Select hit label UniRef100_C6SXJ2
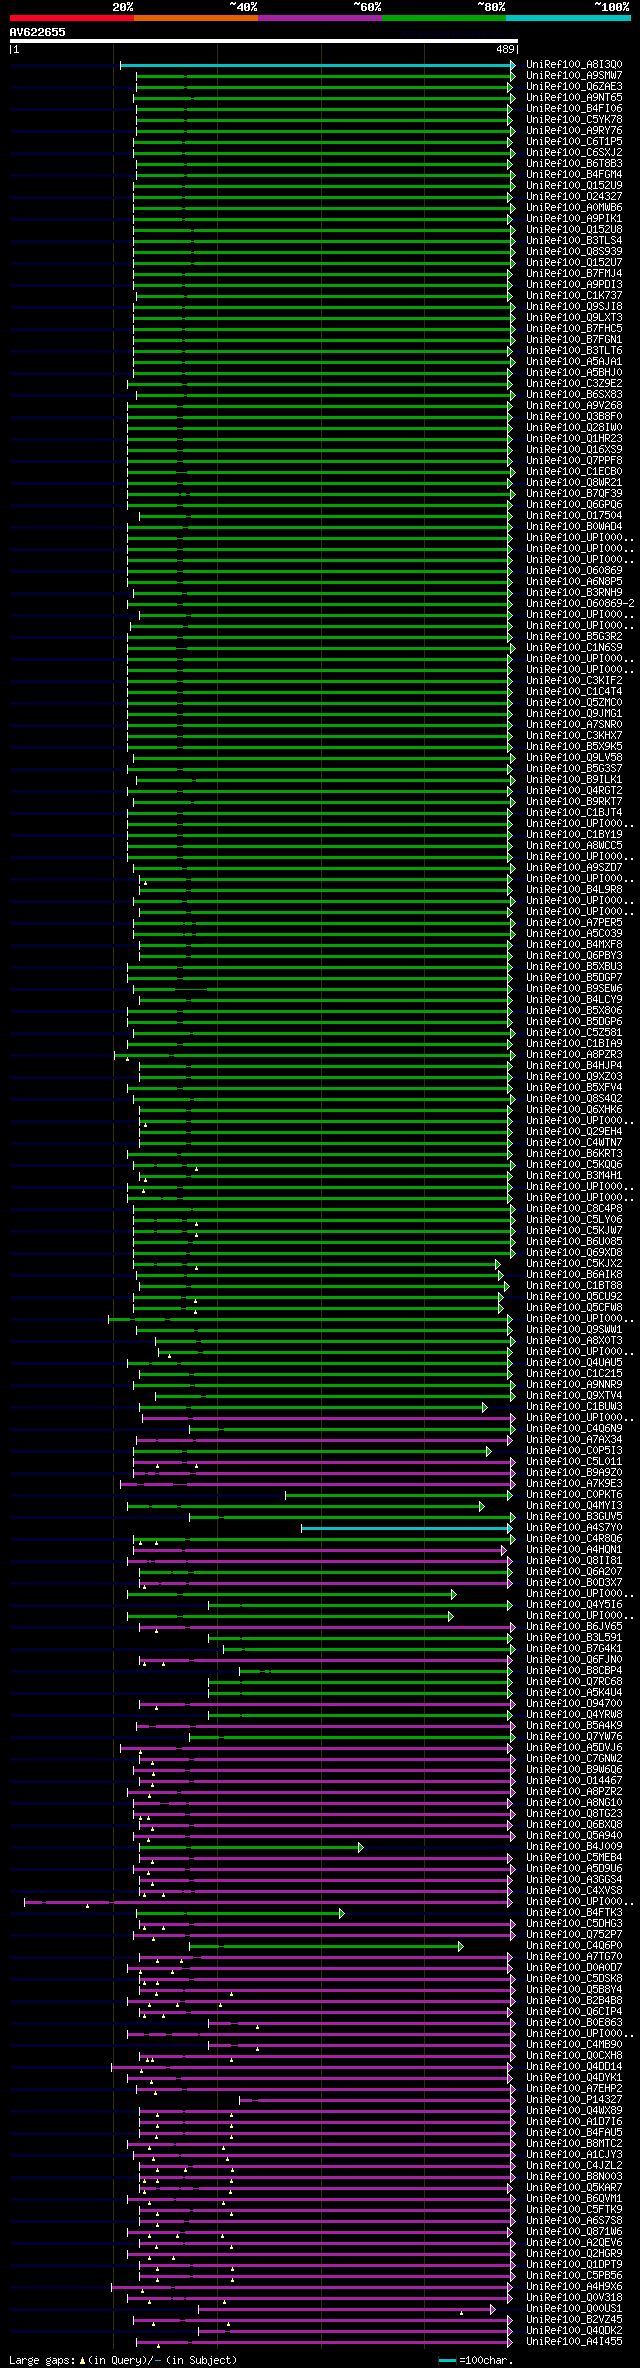This screenshot has width=640, height=2368. click(x=574, y=153)
